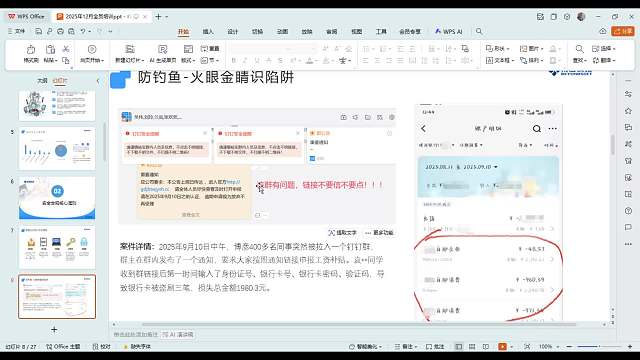
Task: Switch to the Review (审阅) ribbon tab
Action: (332, 31)
